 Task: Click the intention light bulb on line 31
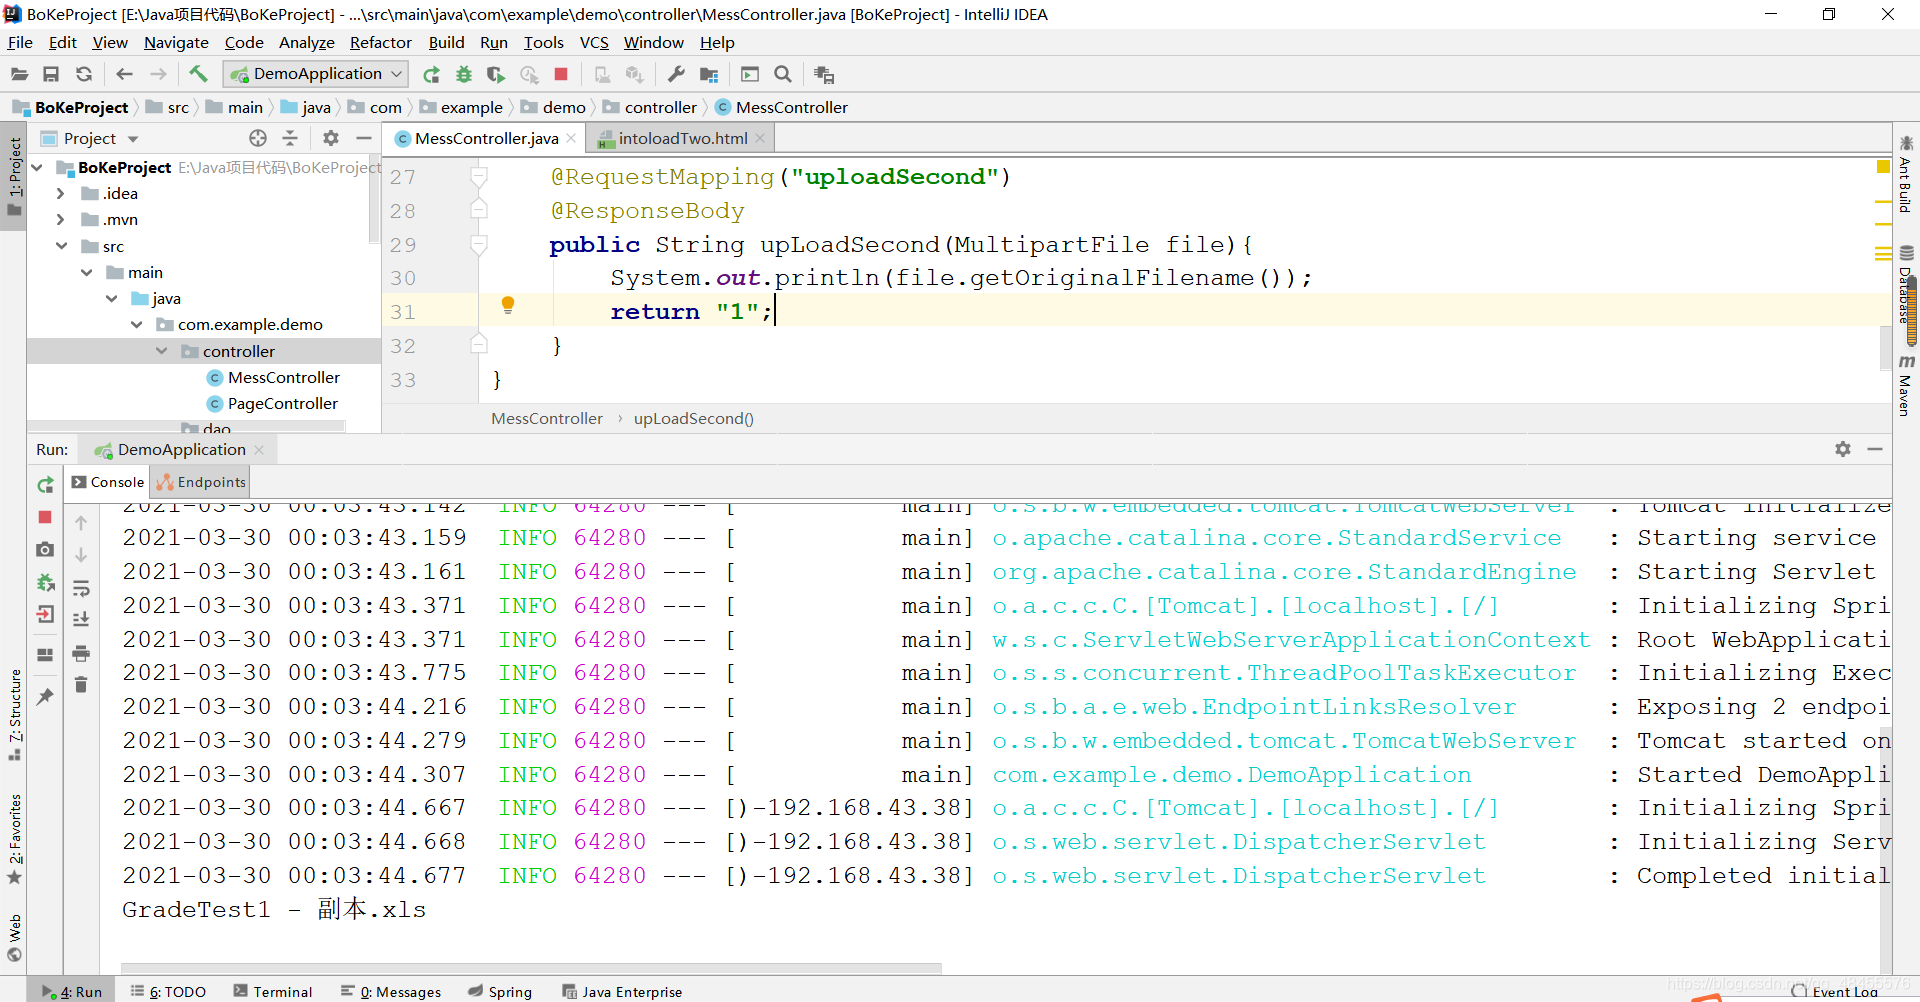[x=507, y=306]
